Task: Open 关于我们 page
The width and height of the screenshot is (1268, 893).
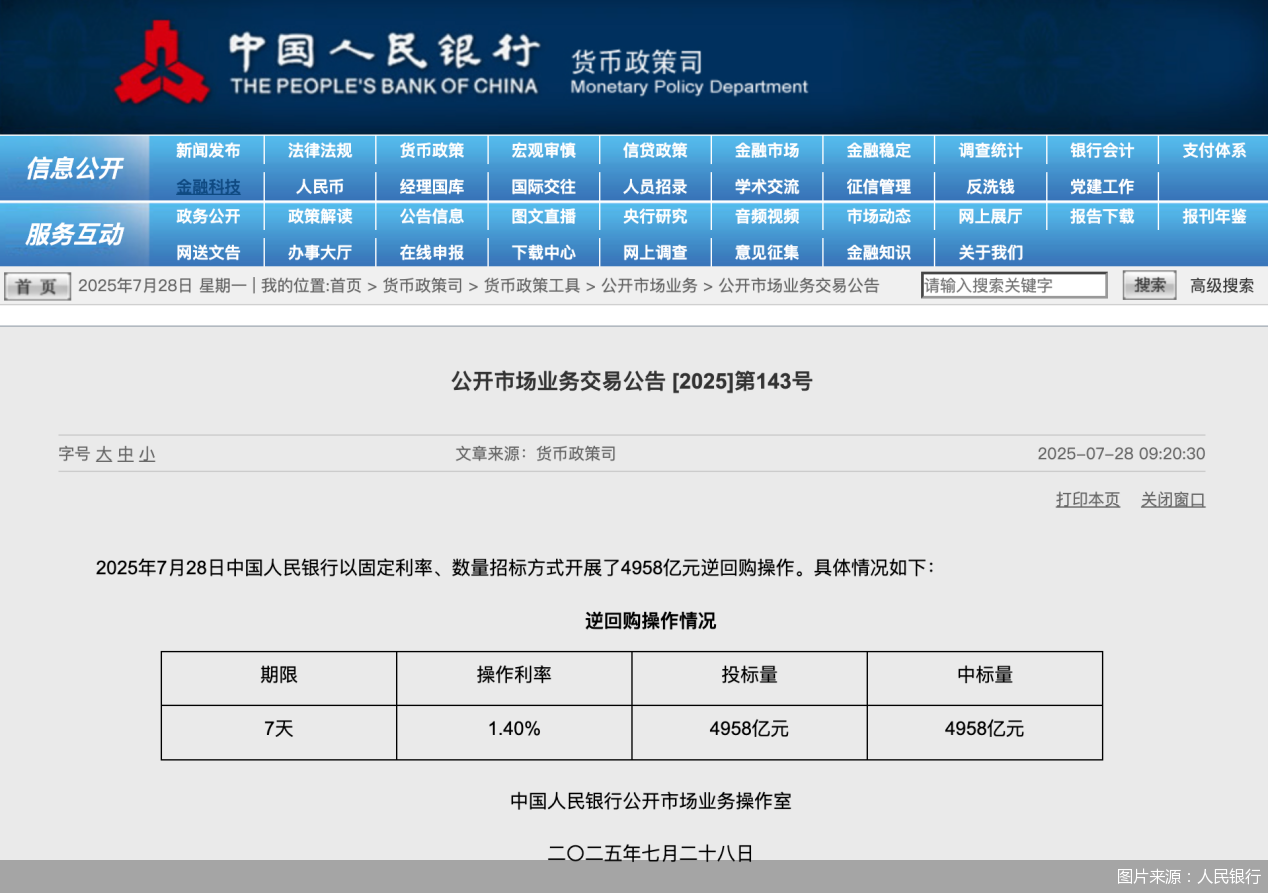Action: click(x=991, y=253)
